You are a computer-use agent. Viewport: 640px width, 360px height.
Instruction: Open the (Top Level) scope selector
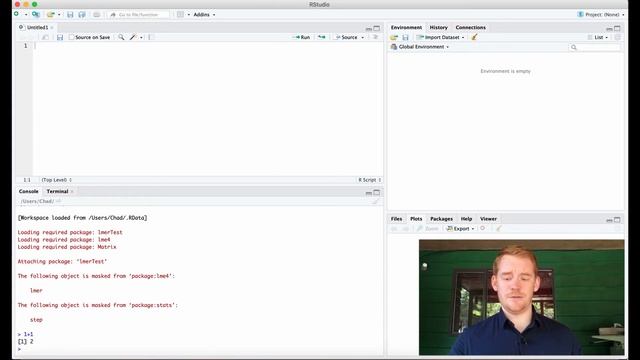[56, 180]
